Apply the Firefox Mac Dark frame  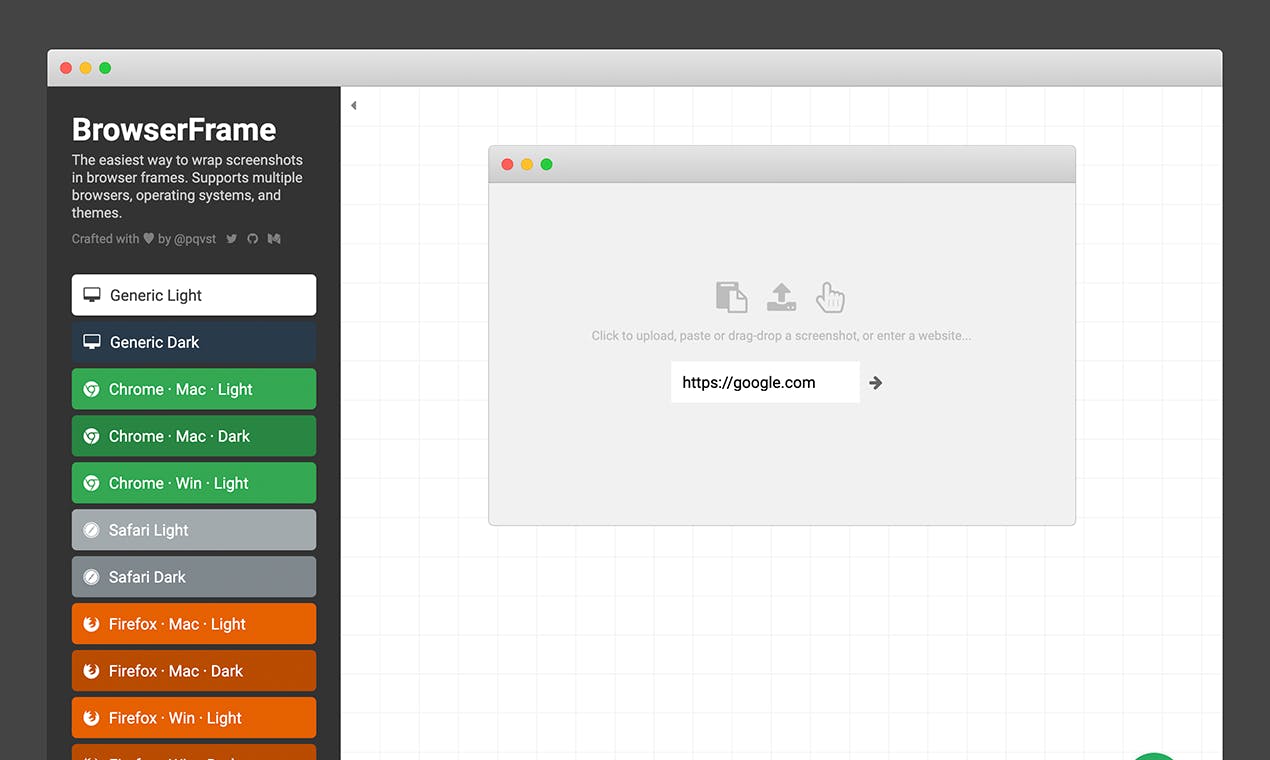[x=193, y=670]
